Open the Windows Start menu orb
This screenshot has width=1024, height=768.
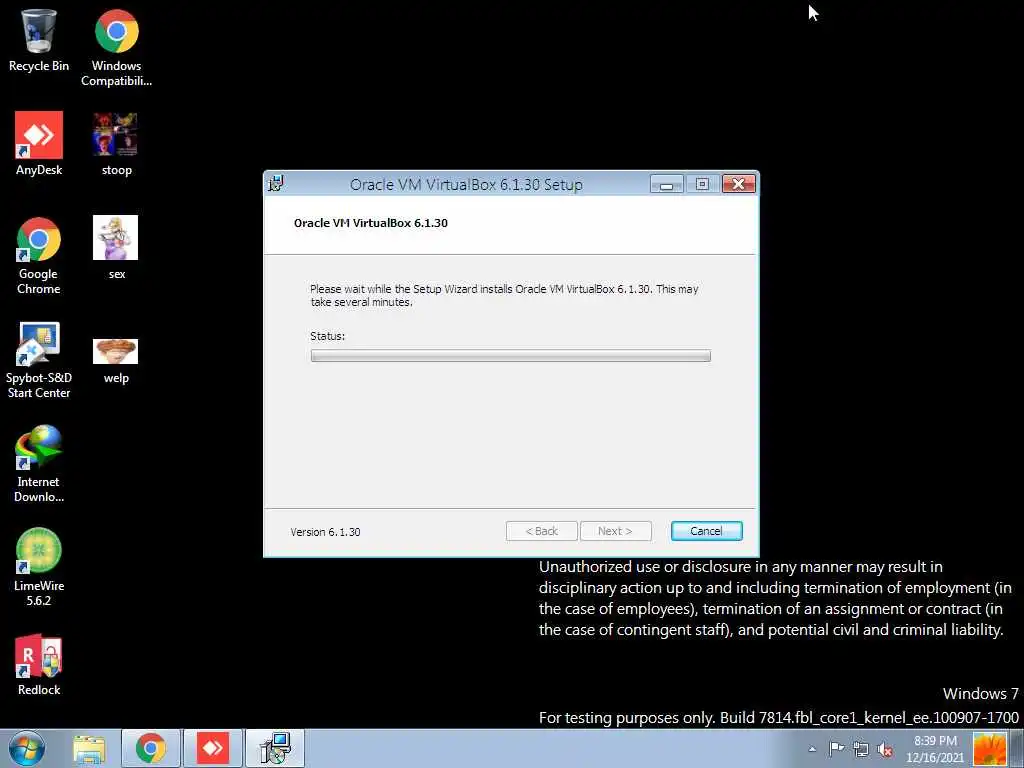coord(27,748)
